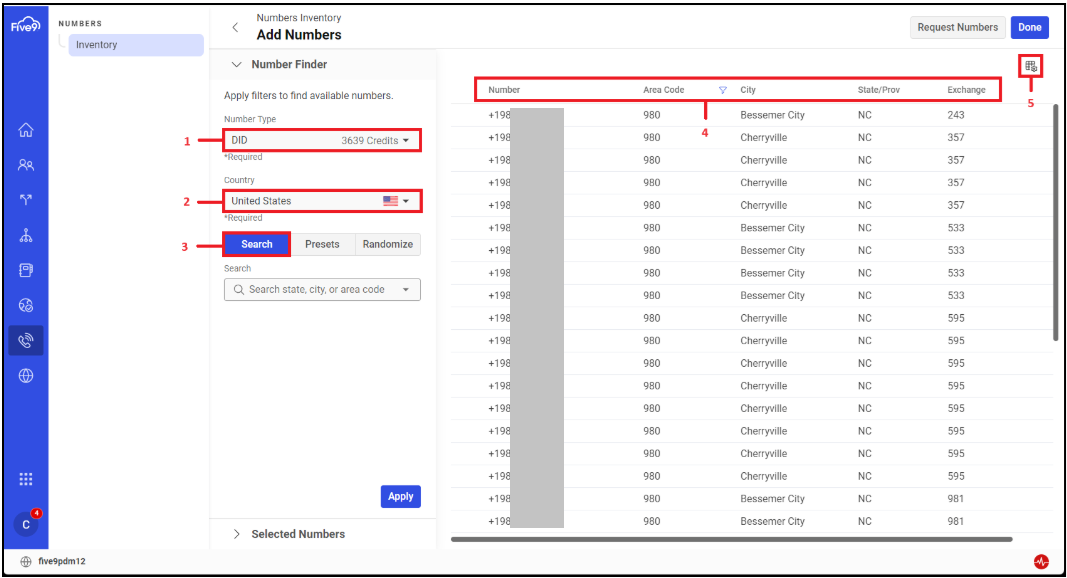1067x578 pixels.
Task: Click the Numbers Inventory breadcrumb
Action: [299, 18]
